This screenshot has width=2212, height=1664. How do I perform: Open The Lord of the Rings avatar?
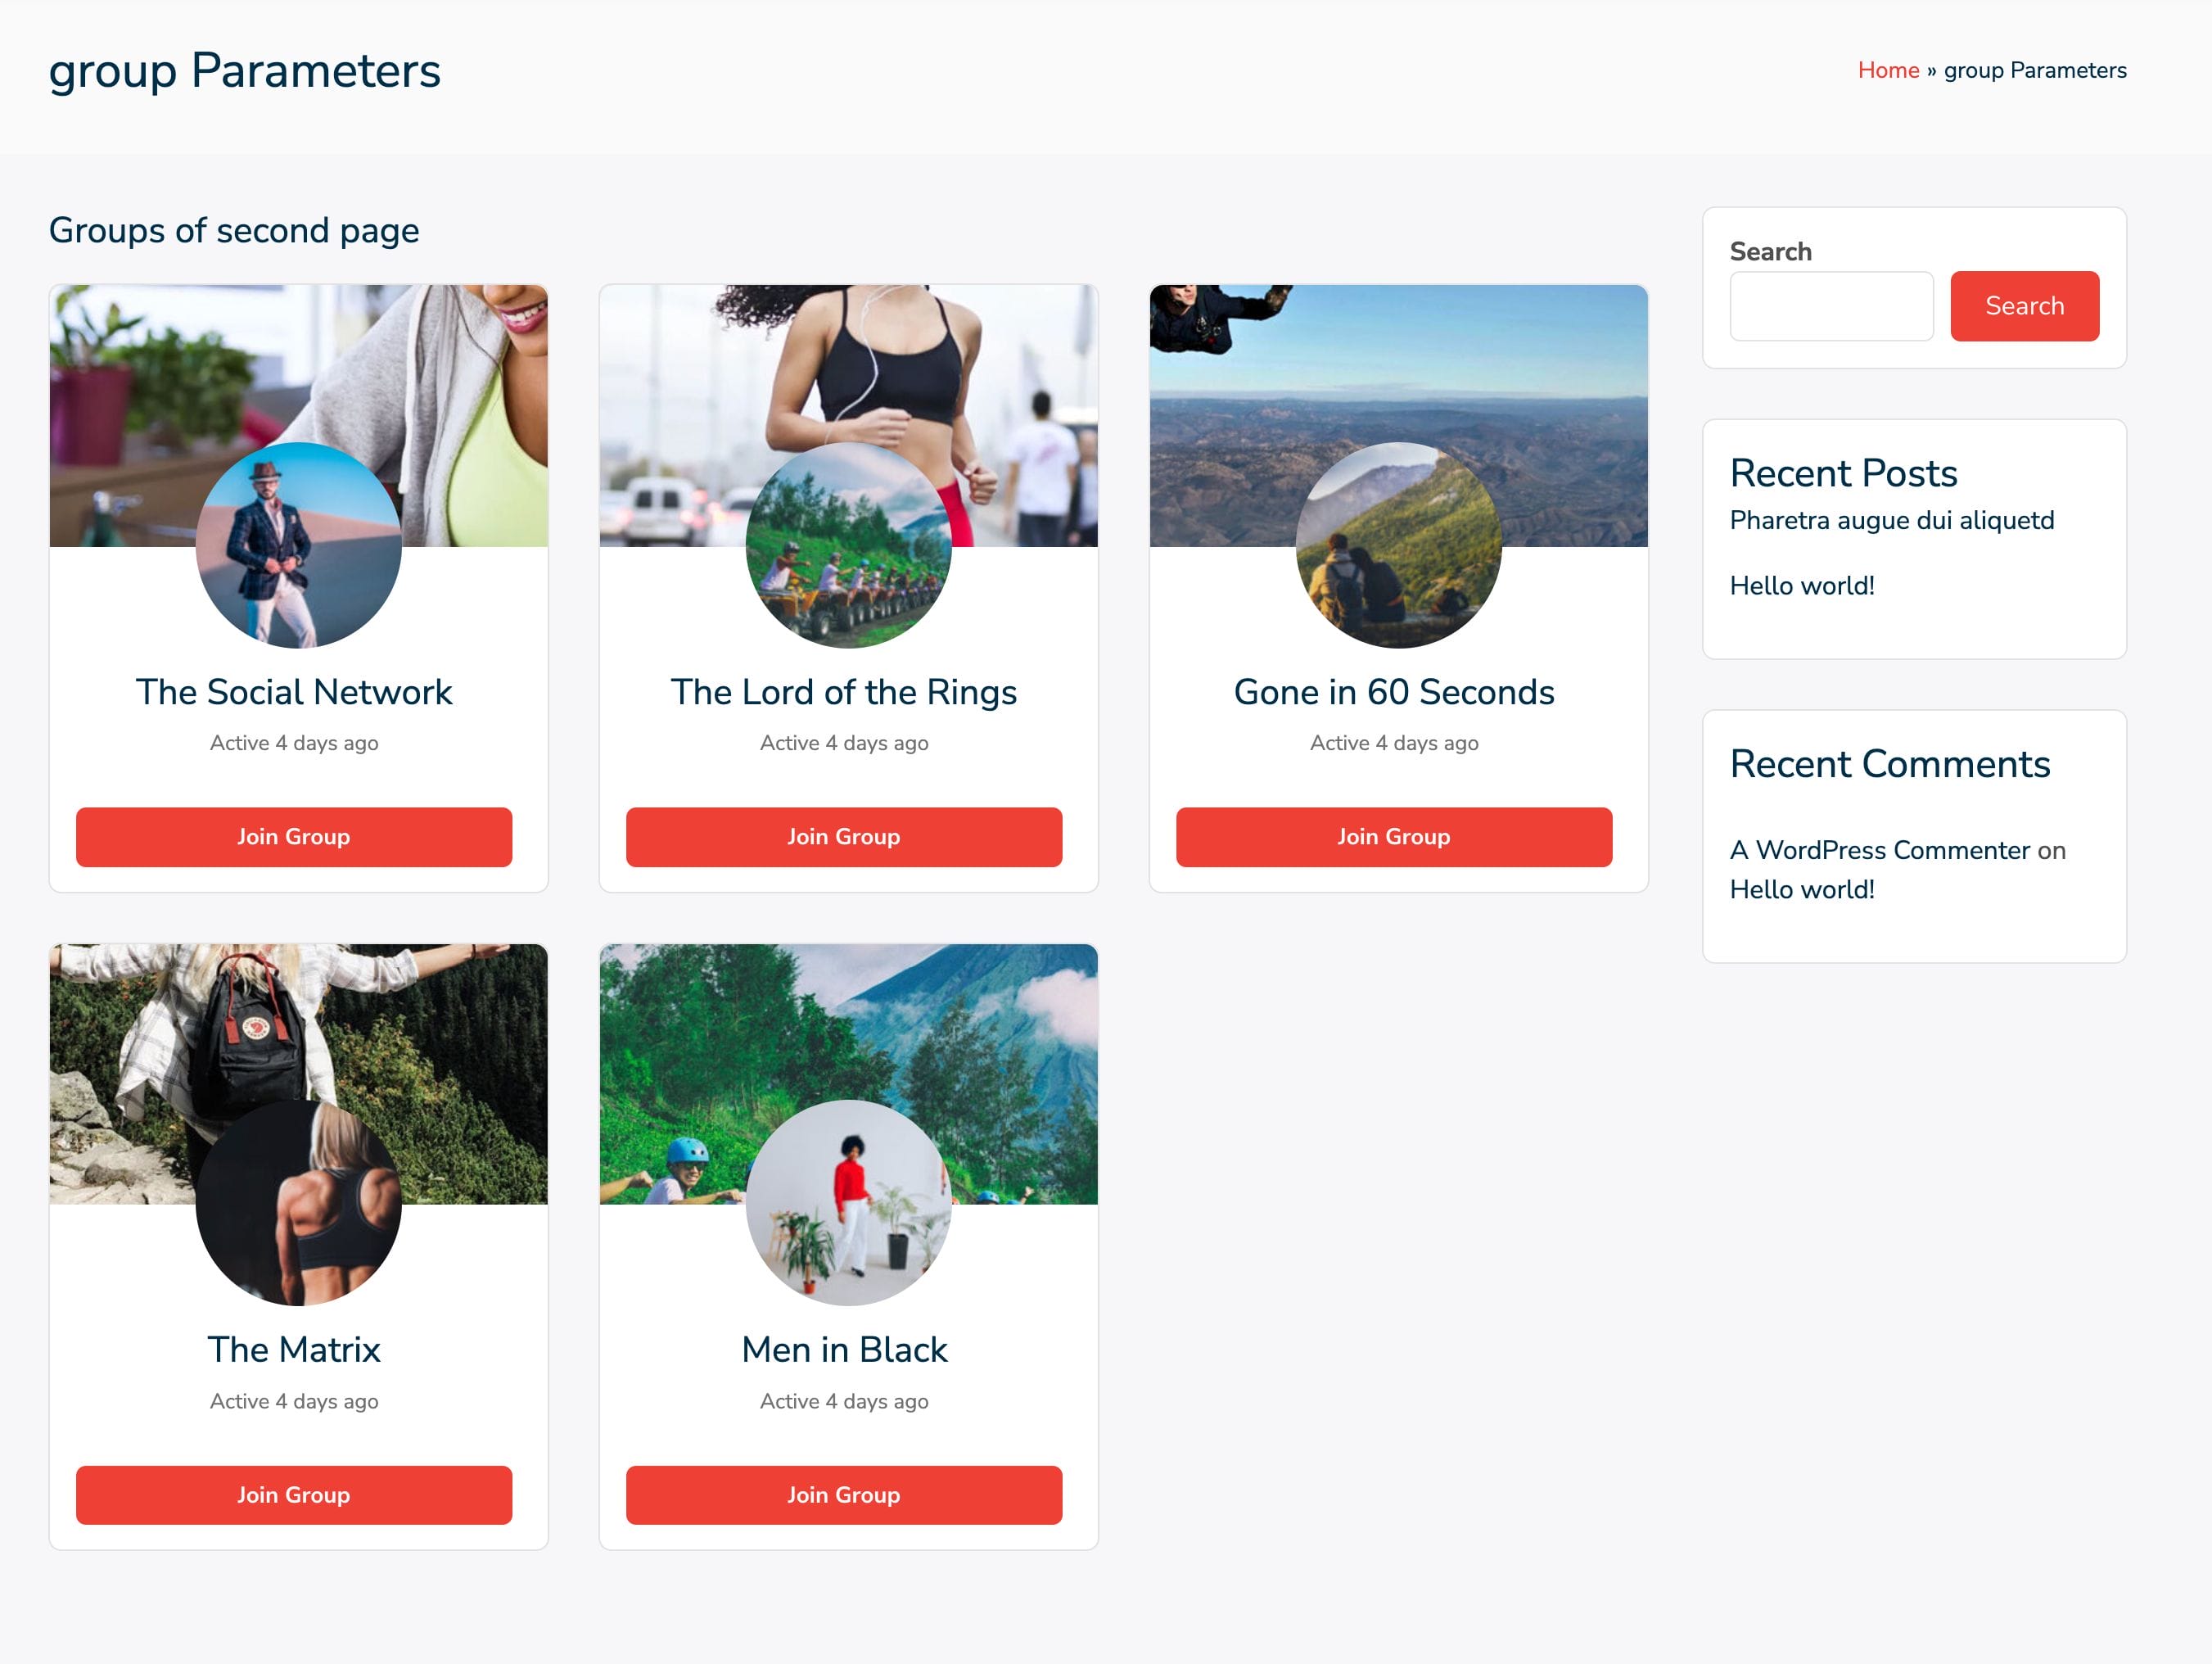point(848,545)
